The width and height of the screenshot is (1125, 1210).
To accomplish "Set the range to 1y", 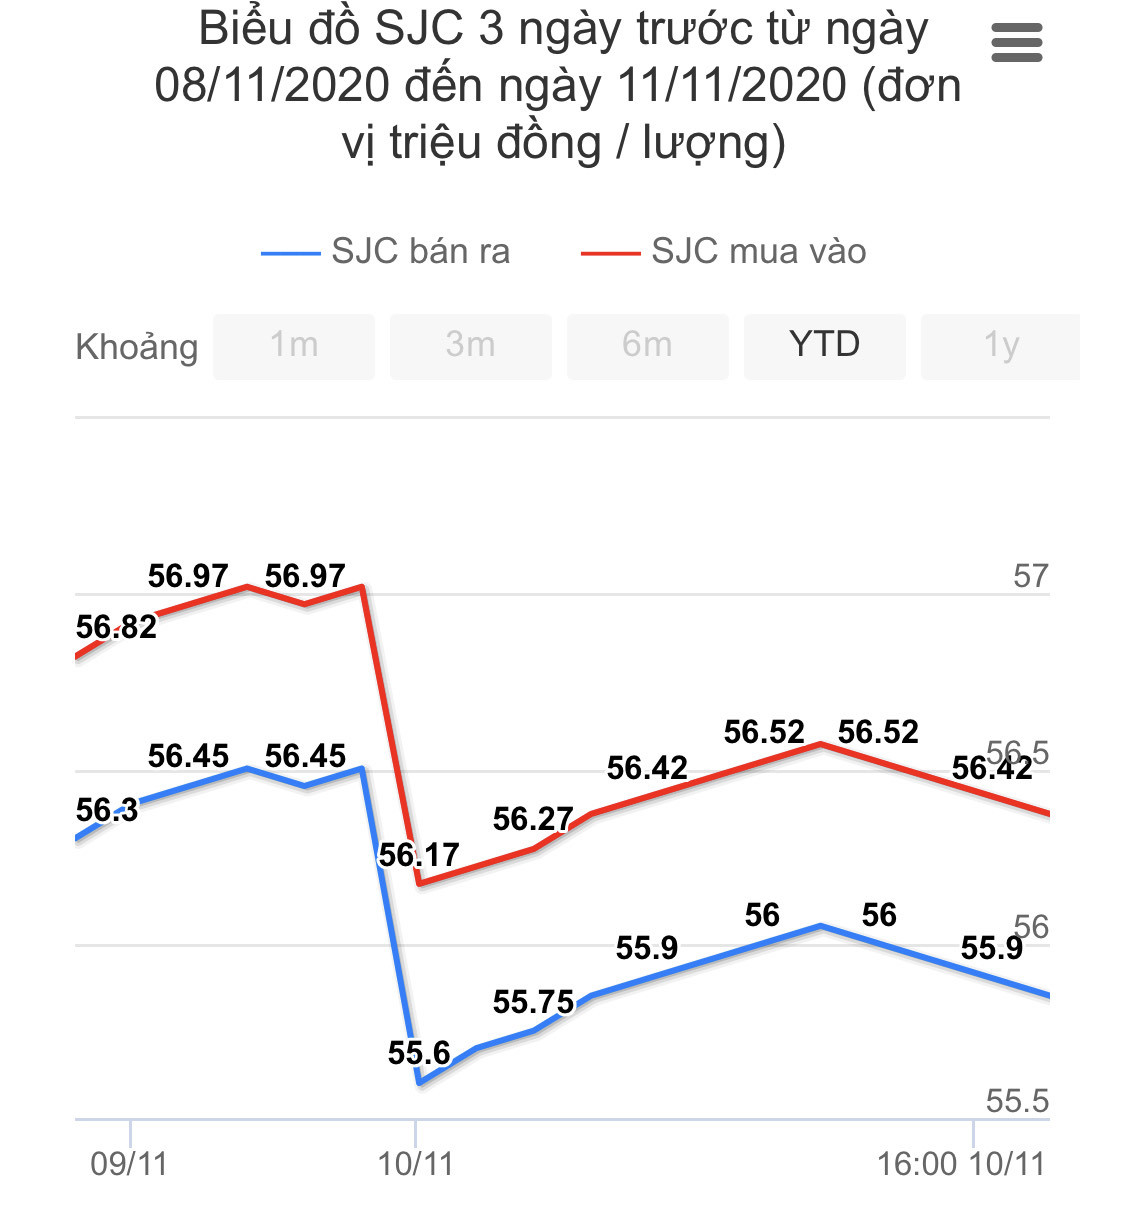I will [1000, 345].
